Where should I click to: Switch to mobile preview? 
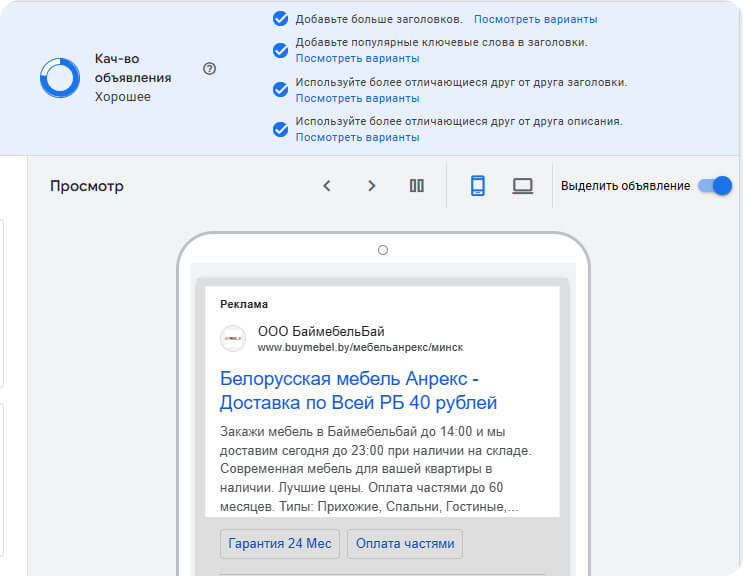pyautogui.click(x=478, y=186)
